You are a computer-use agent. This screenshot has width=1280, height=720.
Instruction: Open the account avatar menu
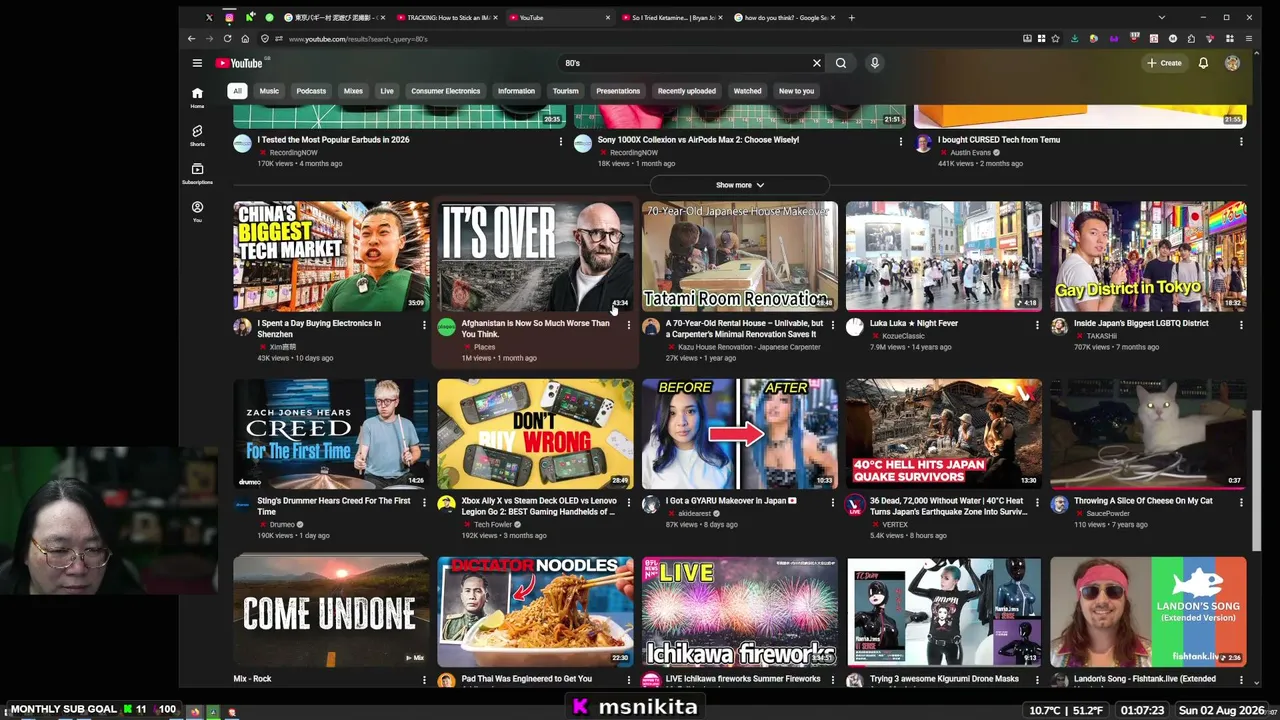tap(1232, 63)
